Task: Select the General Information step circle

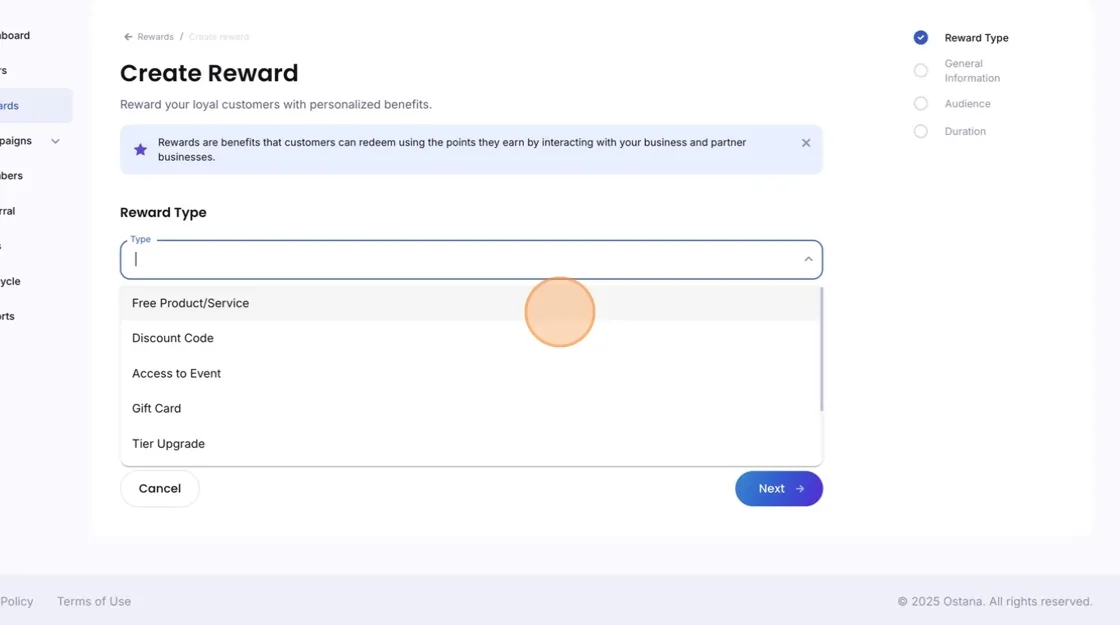Action: click(x=921, y=71)
